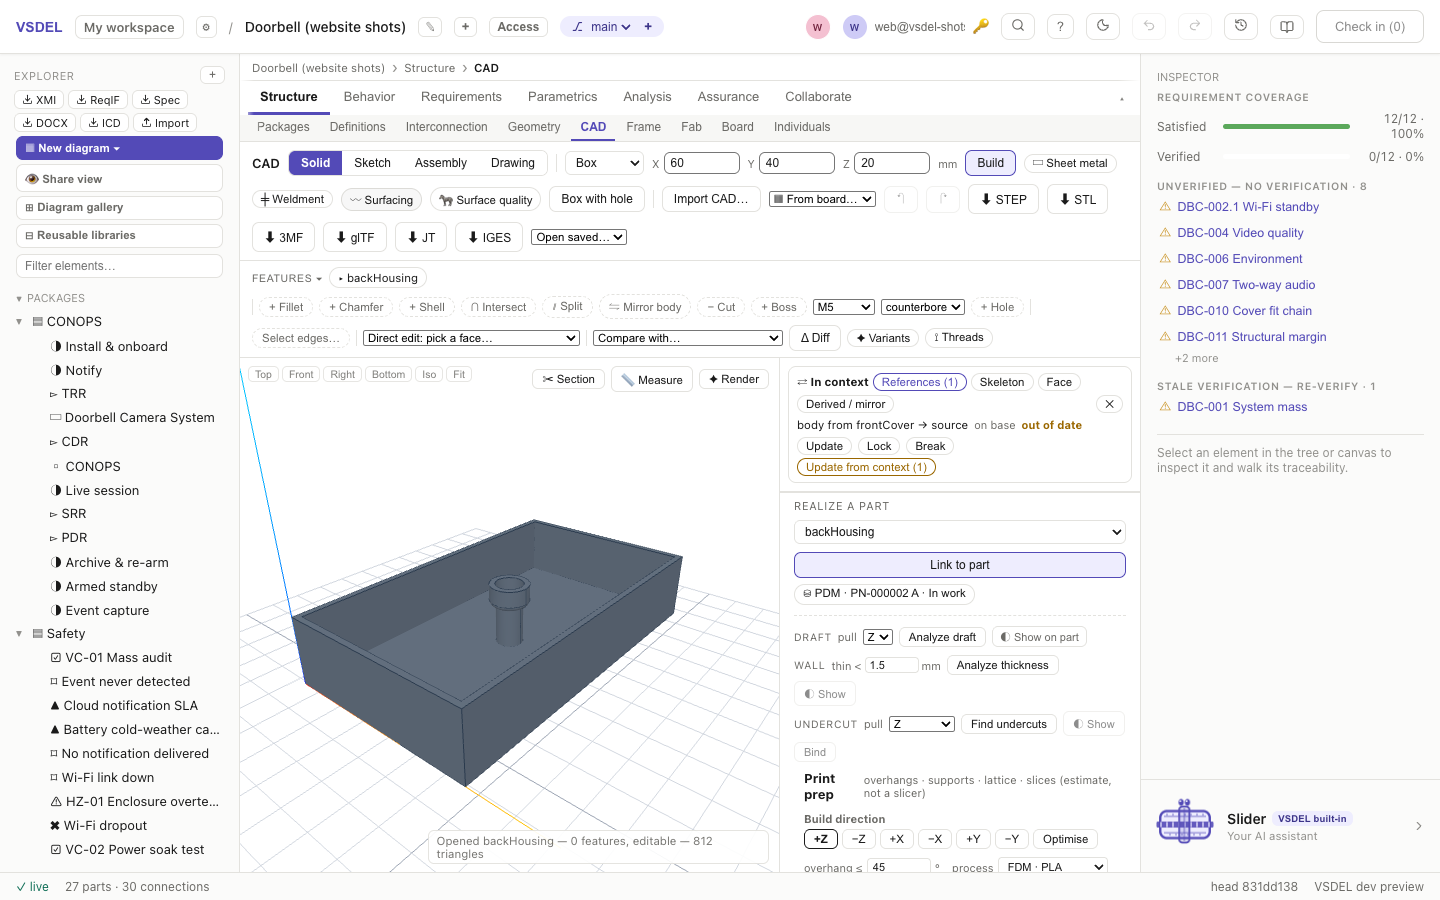Image resolution: width=1440 pixels, height=900 pixels.
Task: Toggle Show on part for draft
Action: tap(1040, 637)
